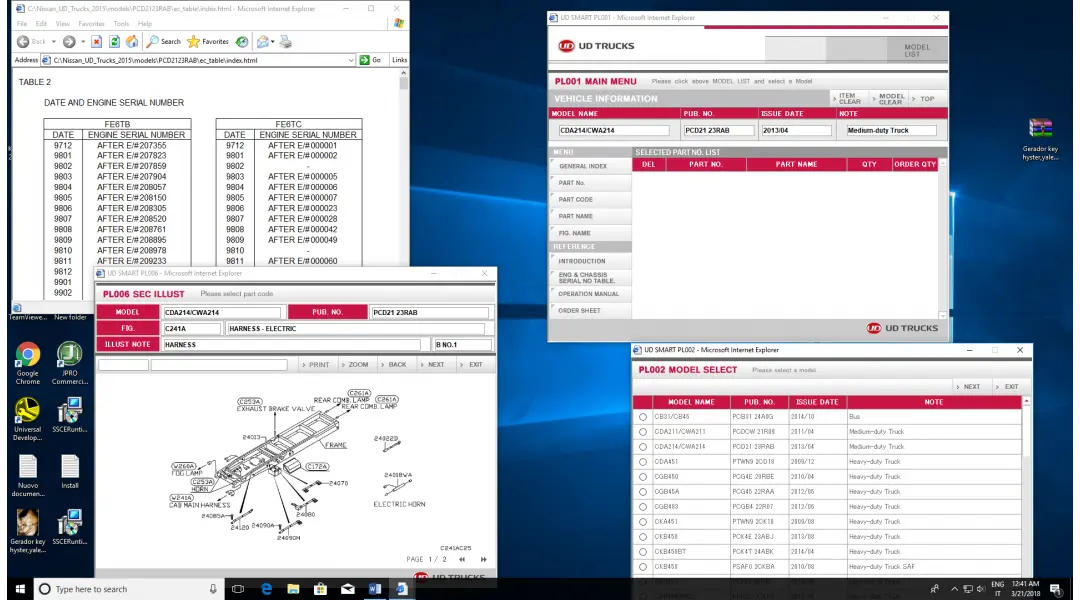This screenshot has width=1080, height=600.
Task: Expand the Back button dropdown arrow
Action: tap(53, 41)
